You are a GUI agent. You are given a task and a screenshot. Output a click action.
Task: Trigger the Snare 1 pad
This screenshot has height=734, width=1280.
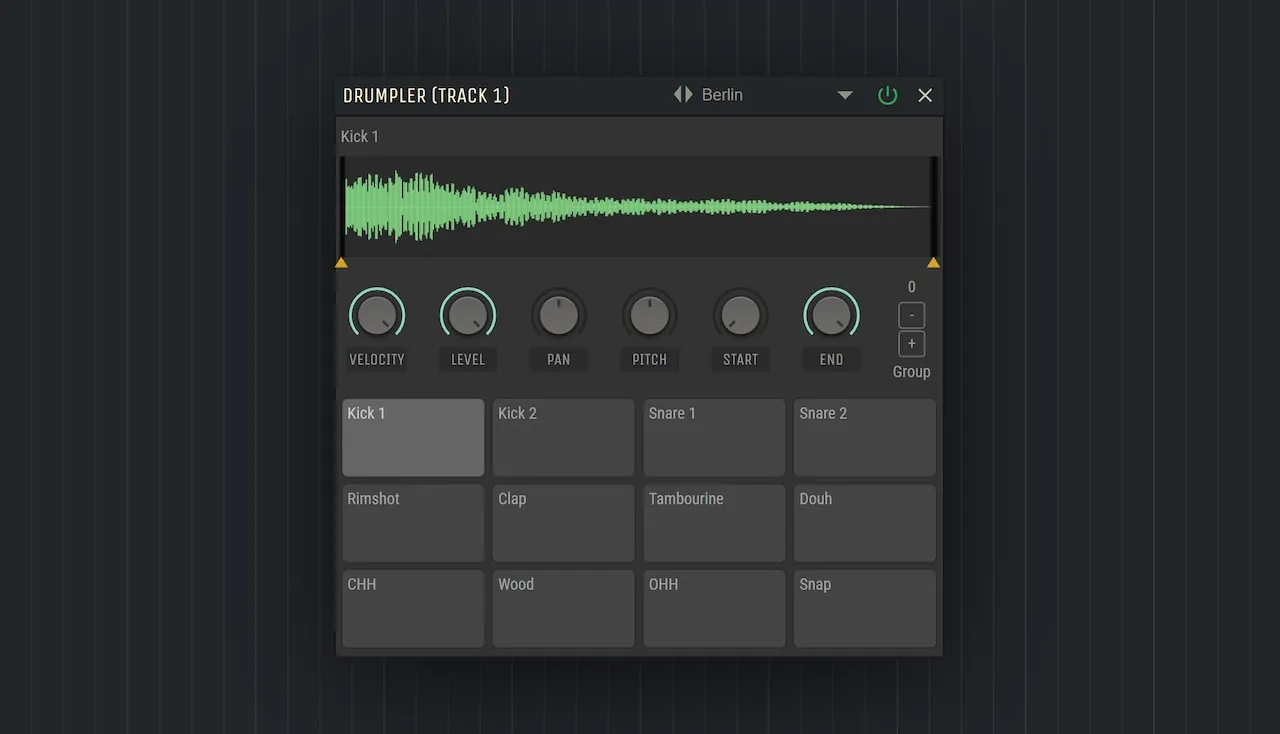(714, 438)
